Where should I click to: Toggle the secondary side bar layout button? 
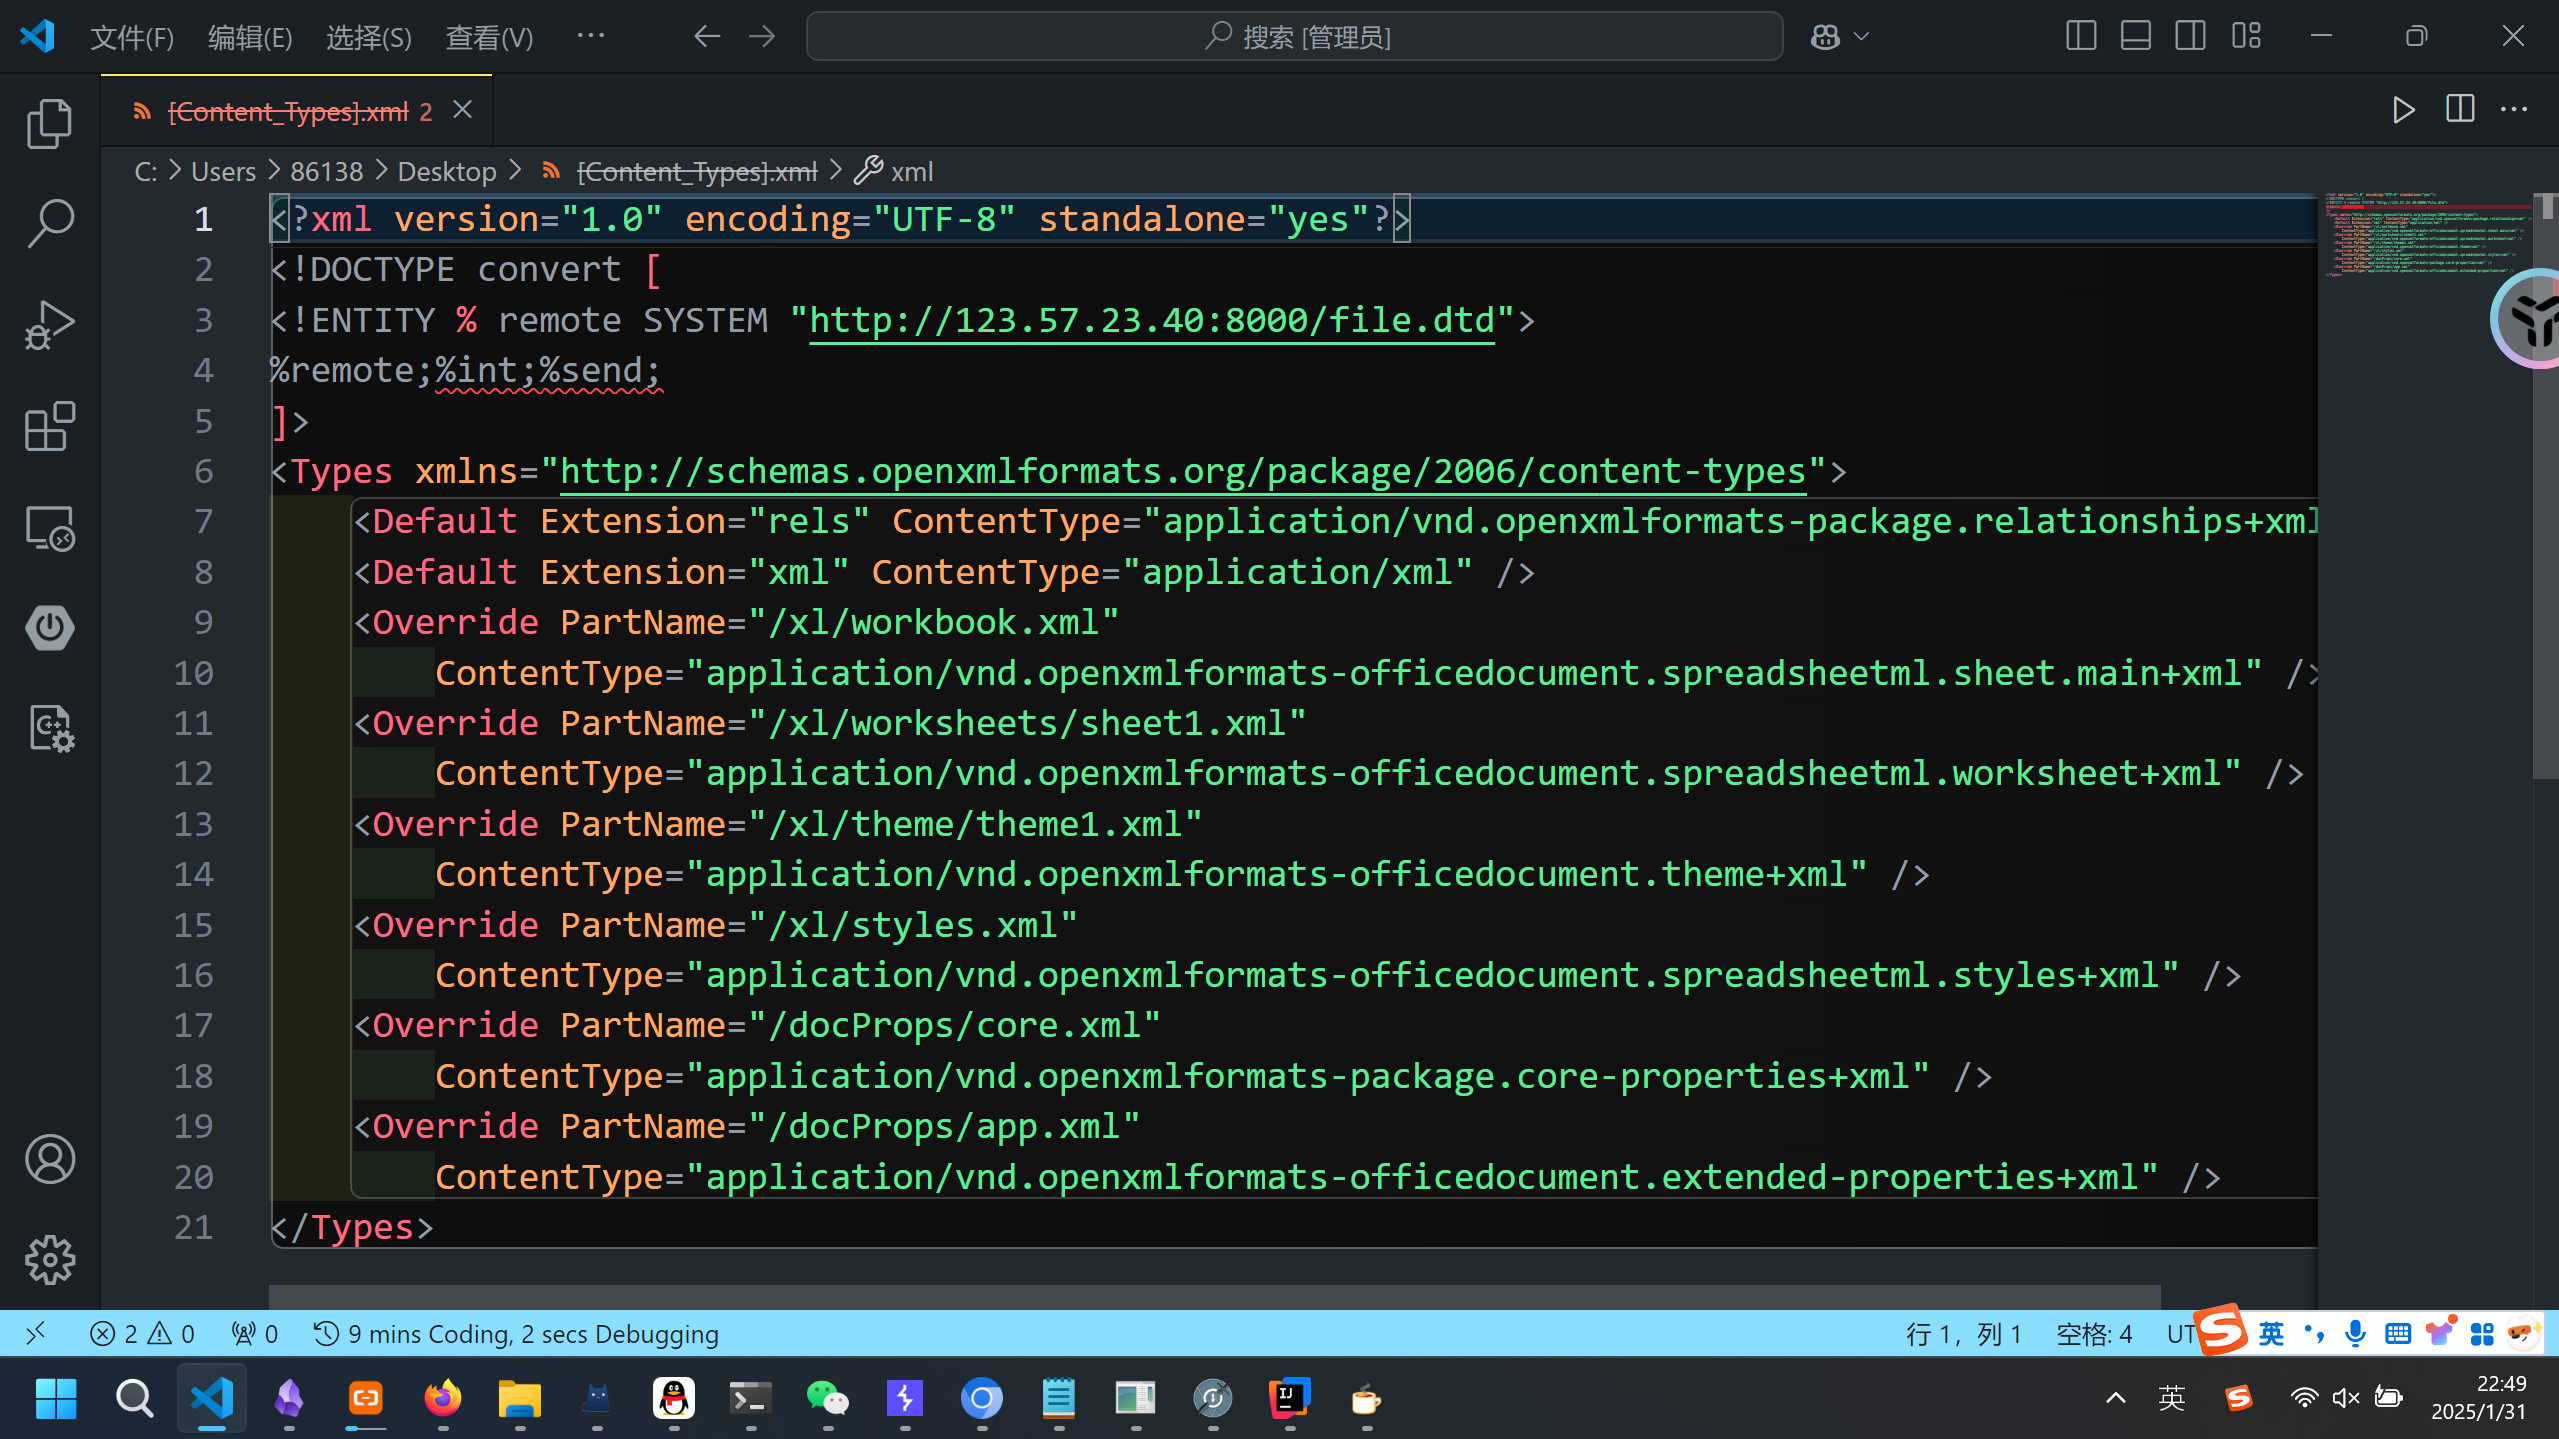(2190, 37)
